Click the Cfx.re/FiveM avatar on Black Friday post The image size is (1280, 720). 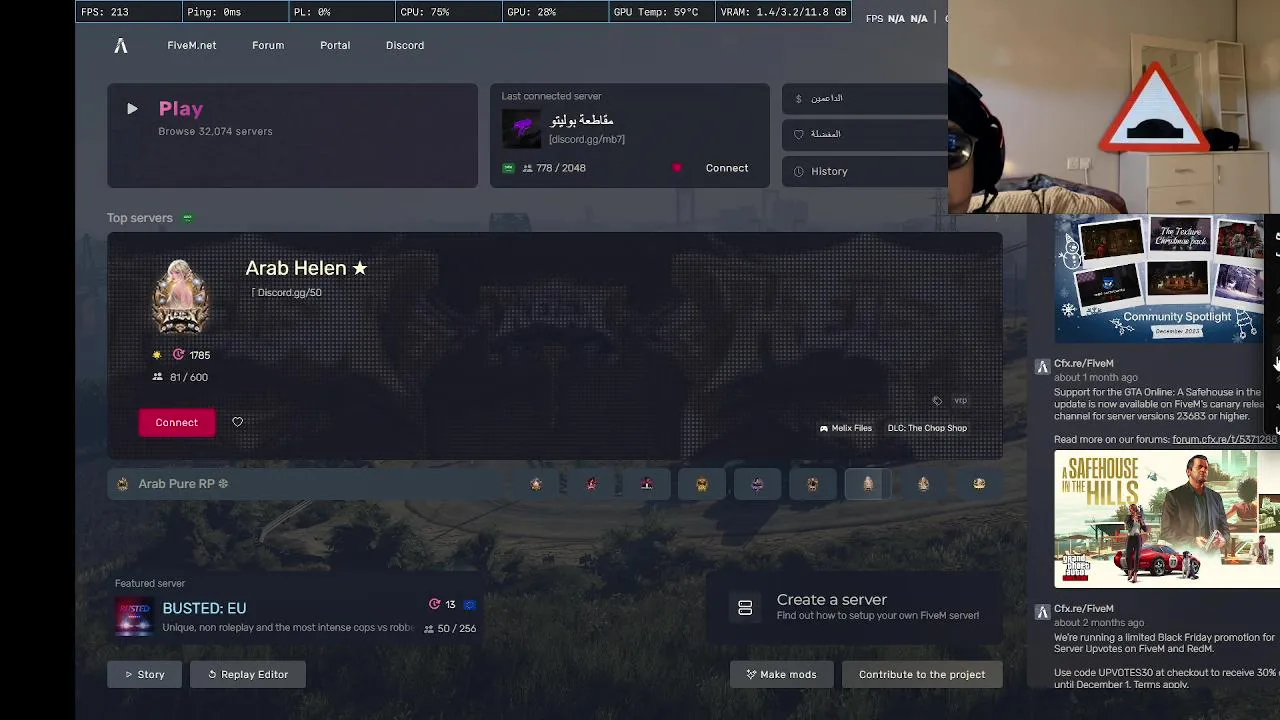1042,612
